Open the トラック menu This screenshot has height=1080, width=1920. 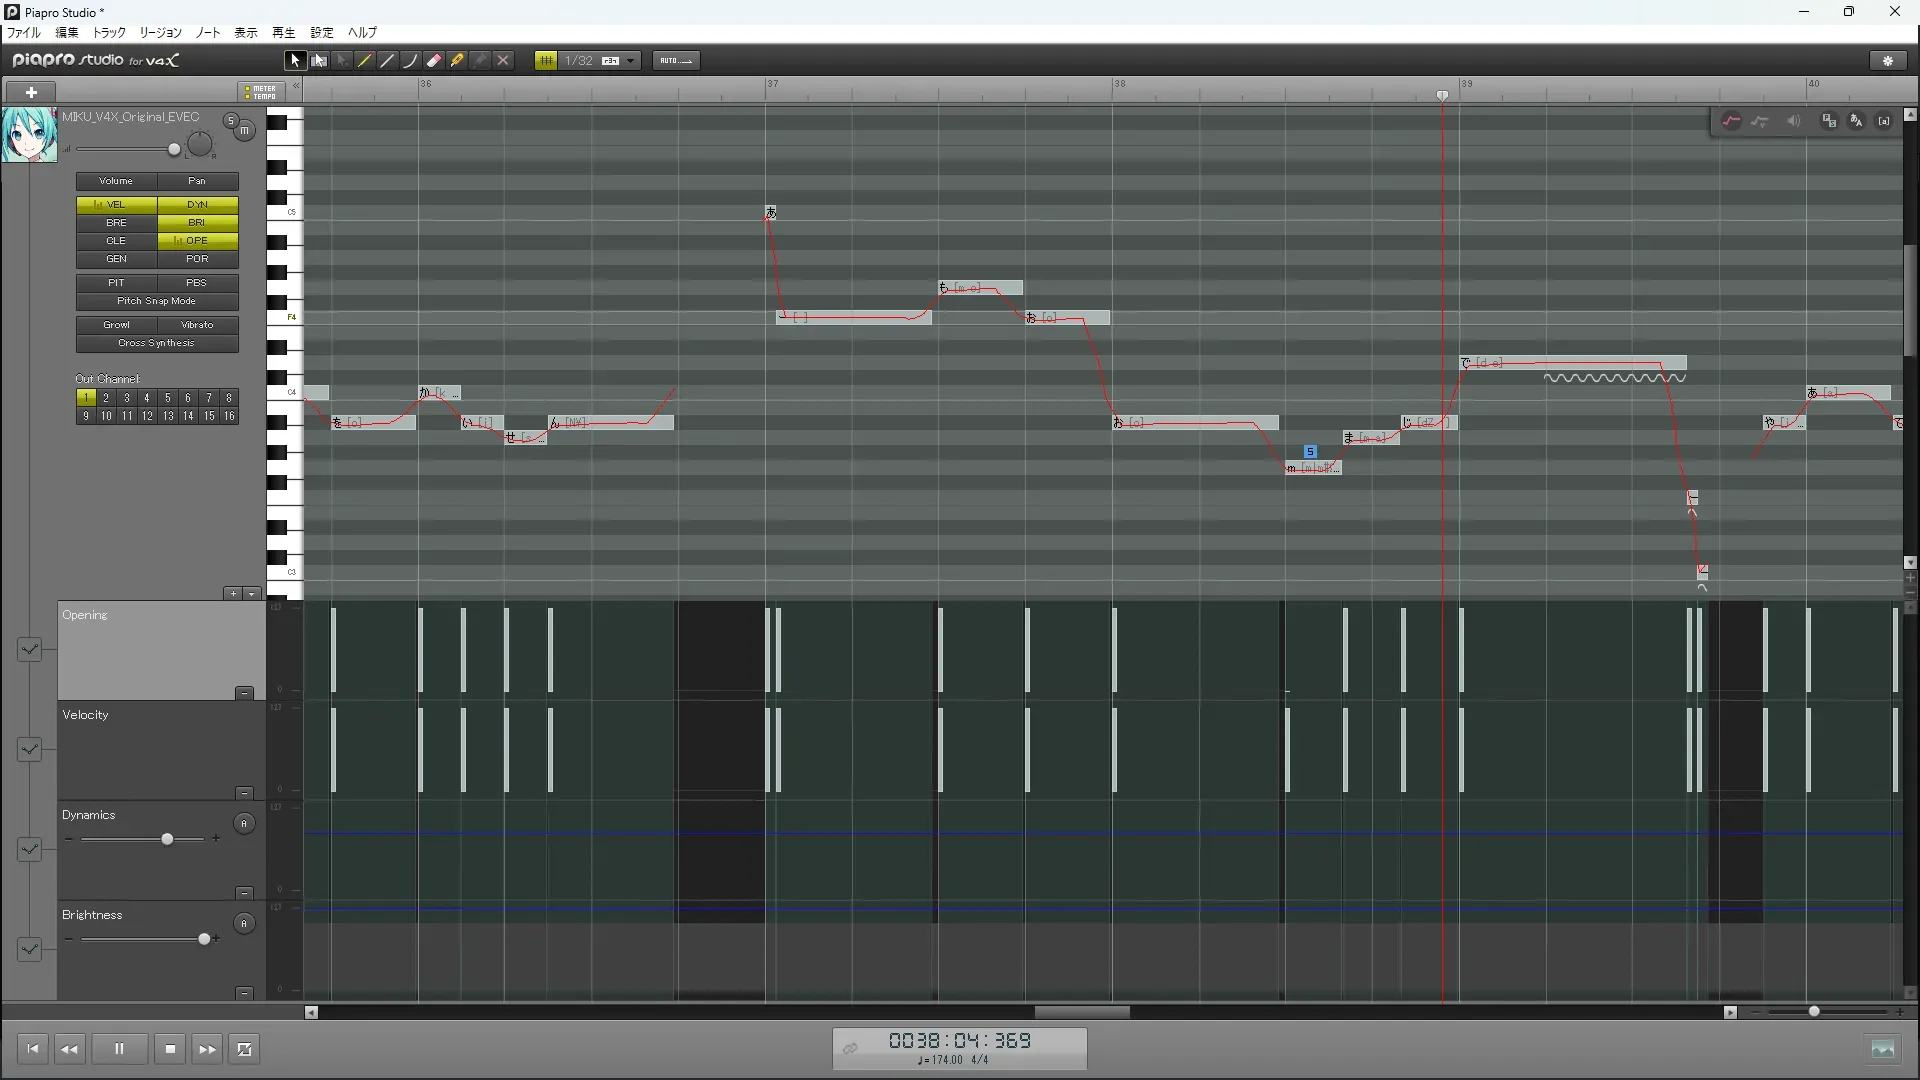click(x=109, y=33)
